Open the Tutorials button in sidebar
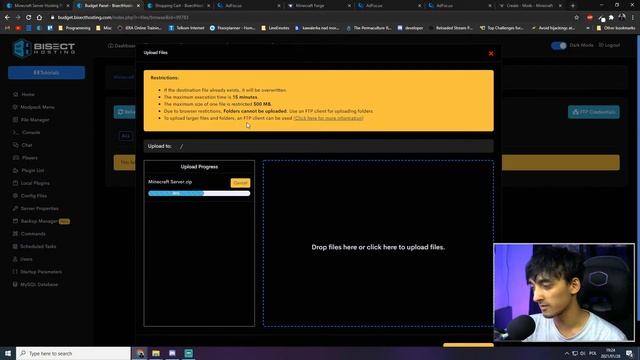Screen dimensions: 640x360 (x=47, y=73)
